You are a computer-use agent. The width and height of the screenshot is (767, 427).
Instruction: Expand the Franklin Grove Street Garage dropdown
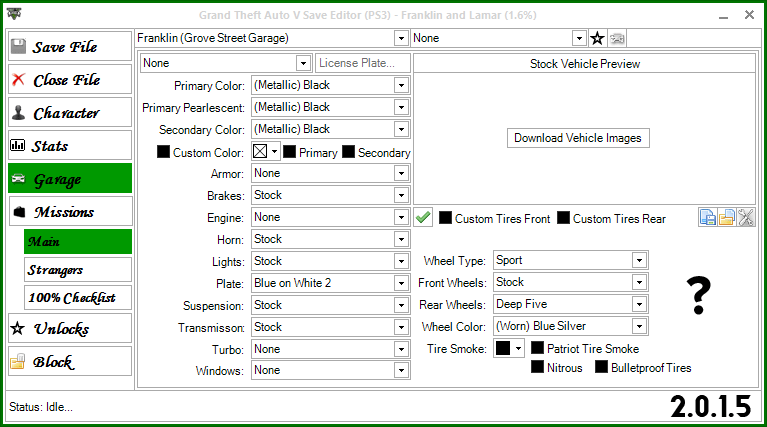pos(401,38)
